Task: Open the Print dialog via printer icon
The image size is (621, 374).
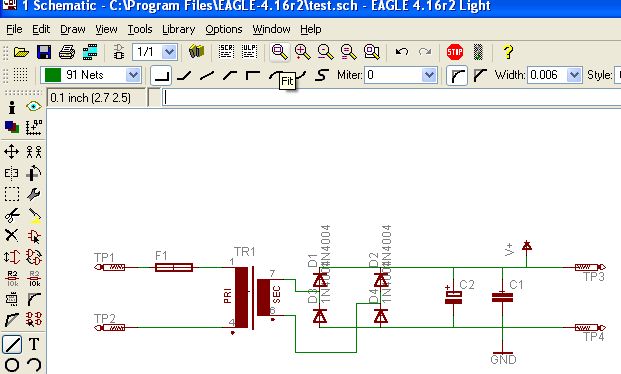Action: [x=67, y=52]
